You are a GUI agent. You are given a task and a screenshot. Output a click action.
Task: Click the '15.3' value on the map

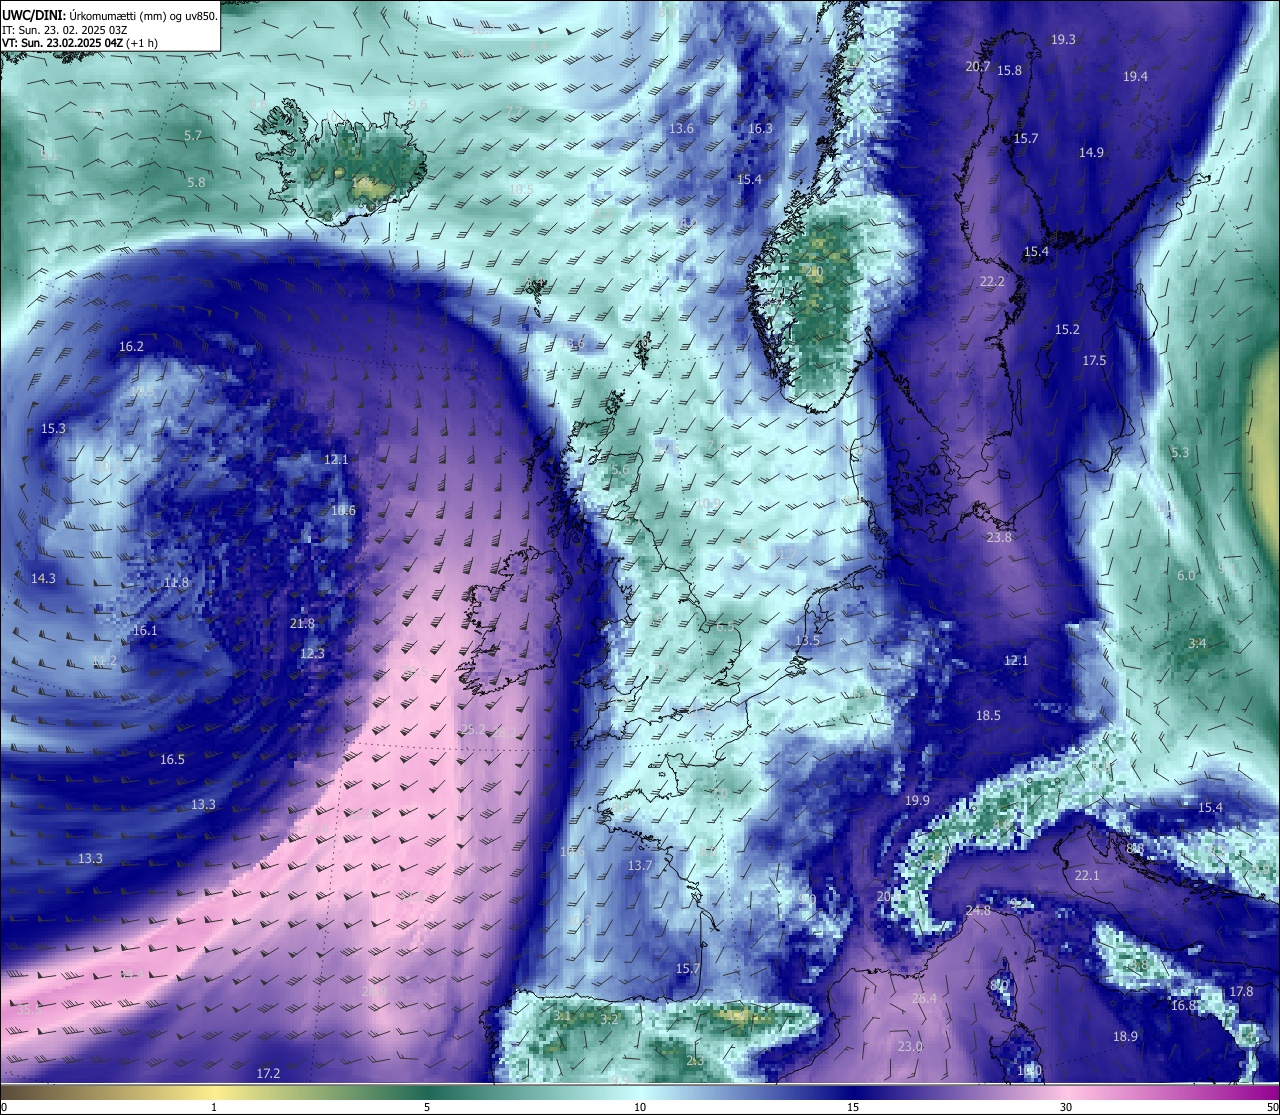[x=53, y=429]
